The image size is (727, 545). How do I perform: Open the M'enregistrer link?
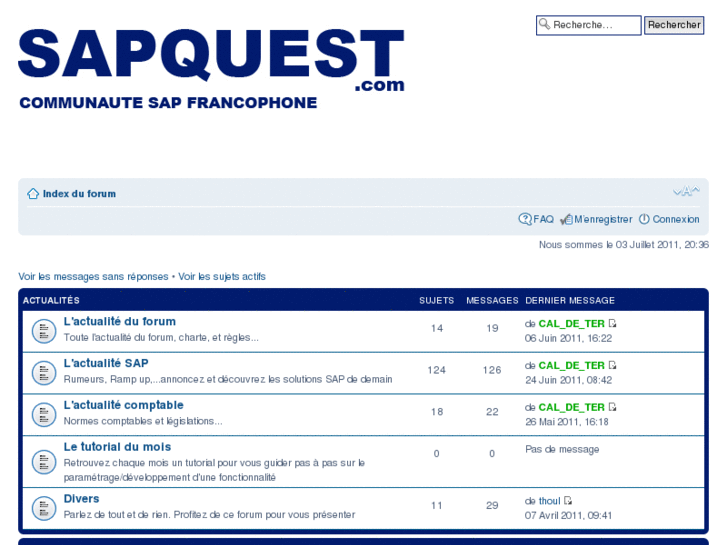[x=603, y=219]
